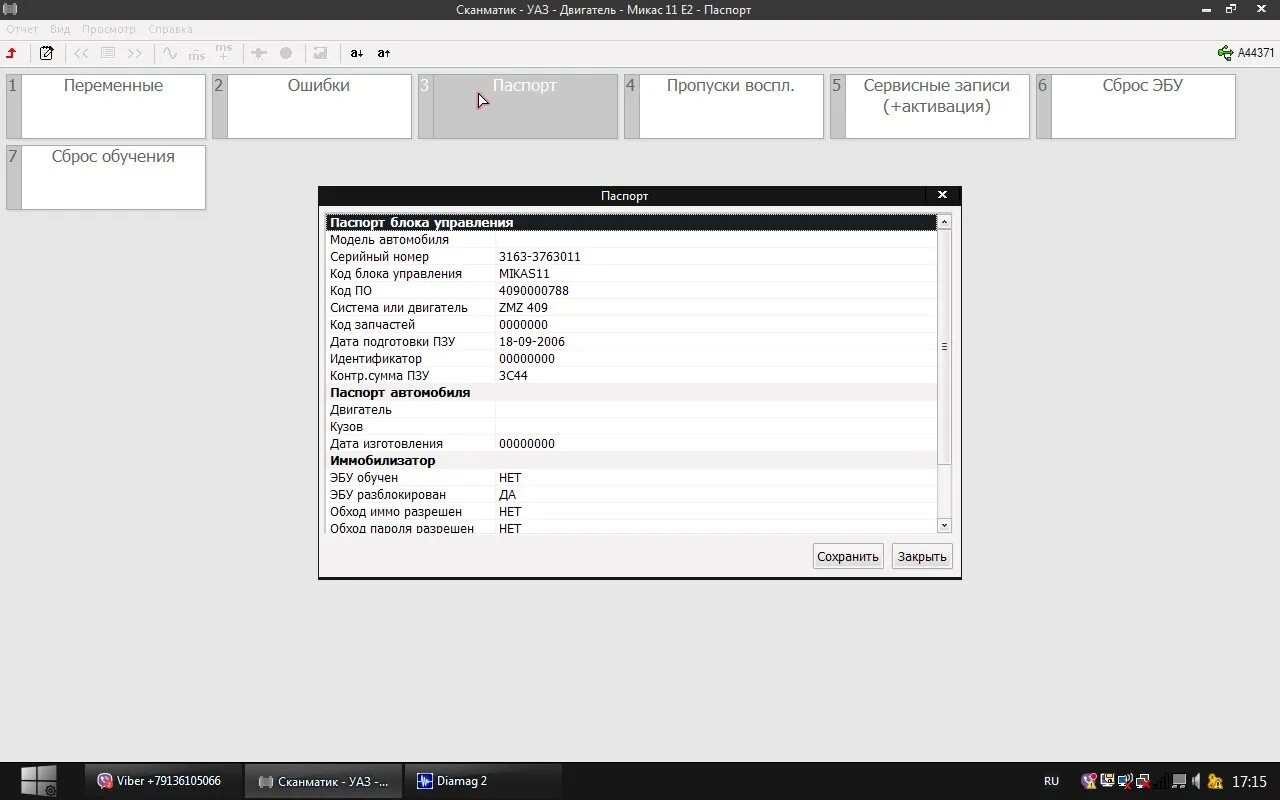Switch to Diamag 2 taskbar window

(483, 781)
